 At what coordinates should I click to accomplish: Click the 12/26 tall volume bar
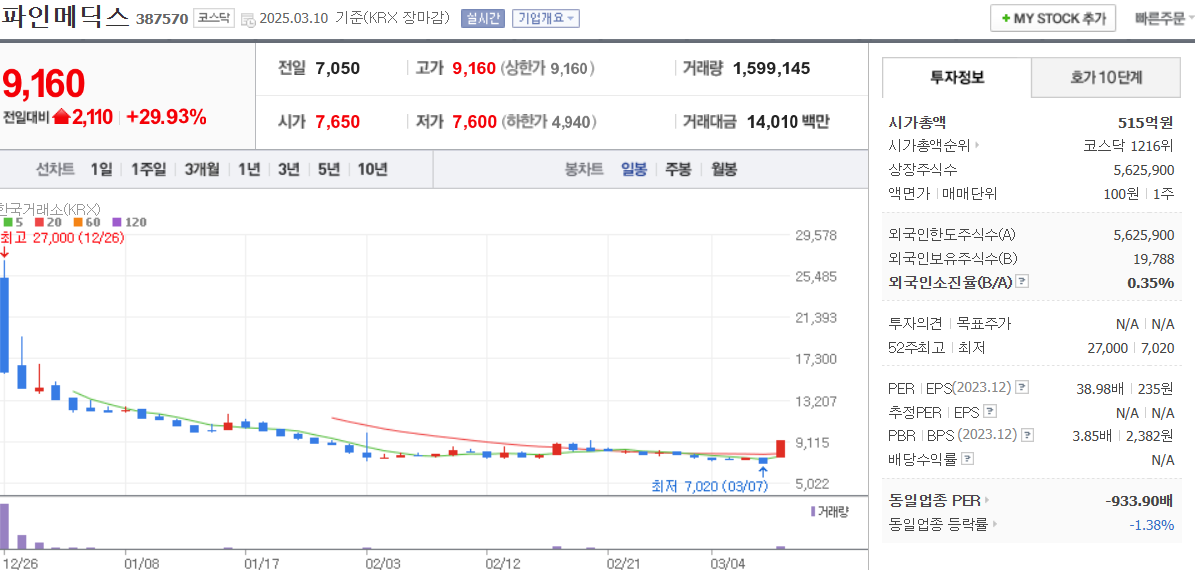click(4, 526)
